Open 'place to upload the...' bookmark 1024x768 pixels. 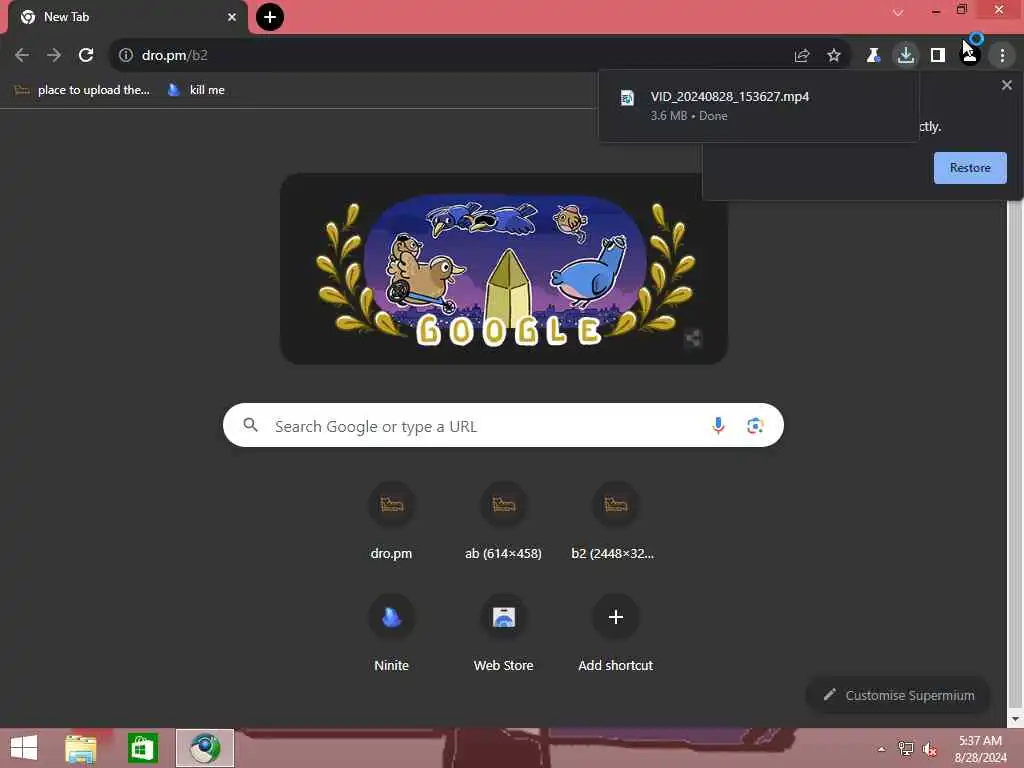click(x=83, y=90)
